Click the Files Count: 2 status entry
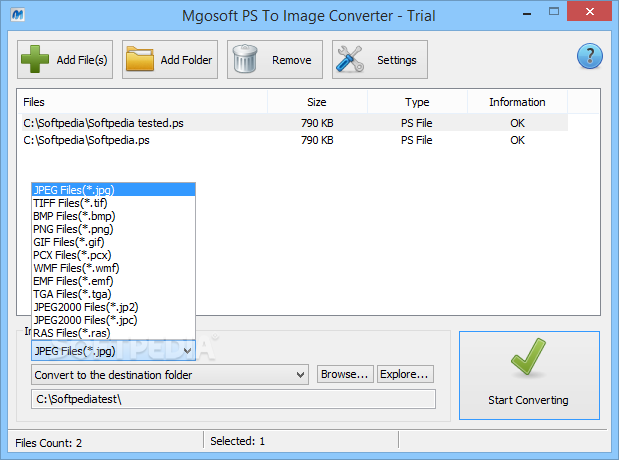Viewport: 619px width, 460px height. pos(49,443)
